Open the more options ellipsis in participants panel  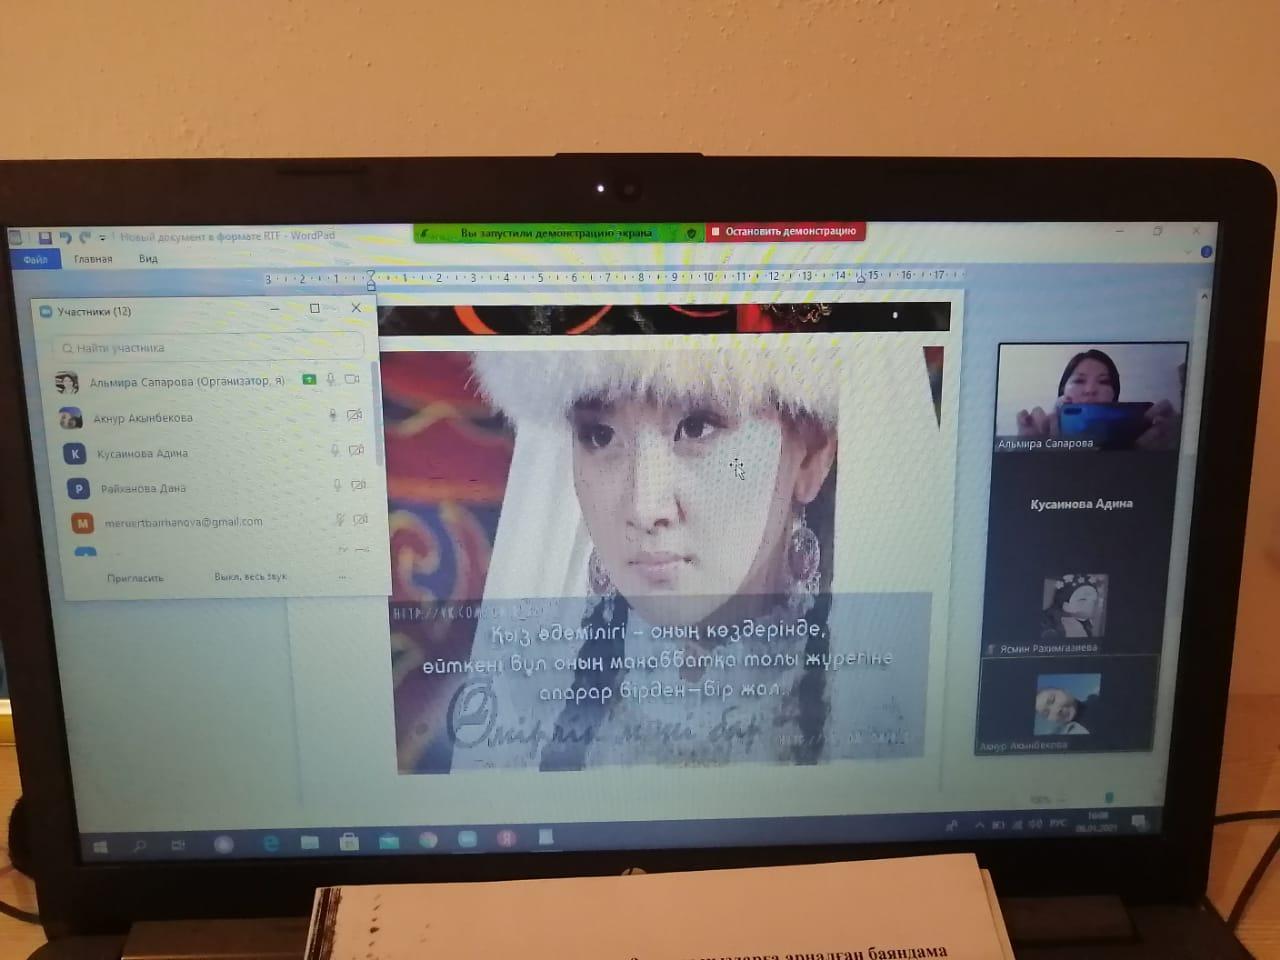pos(342,577)
